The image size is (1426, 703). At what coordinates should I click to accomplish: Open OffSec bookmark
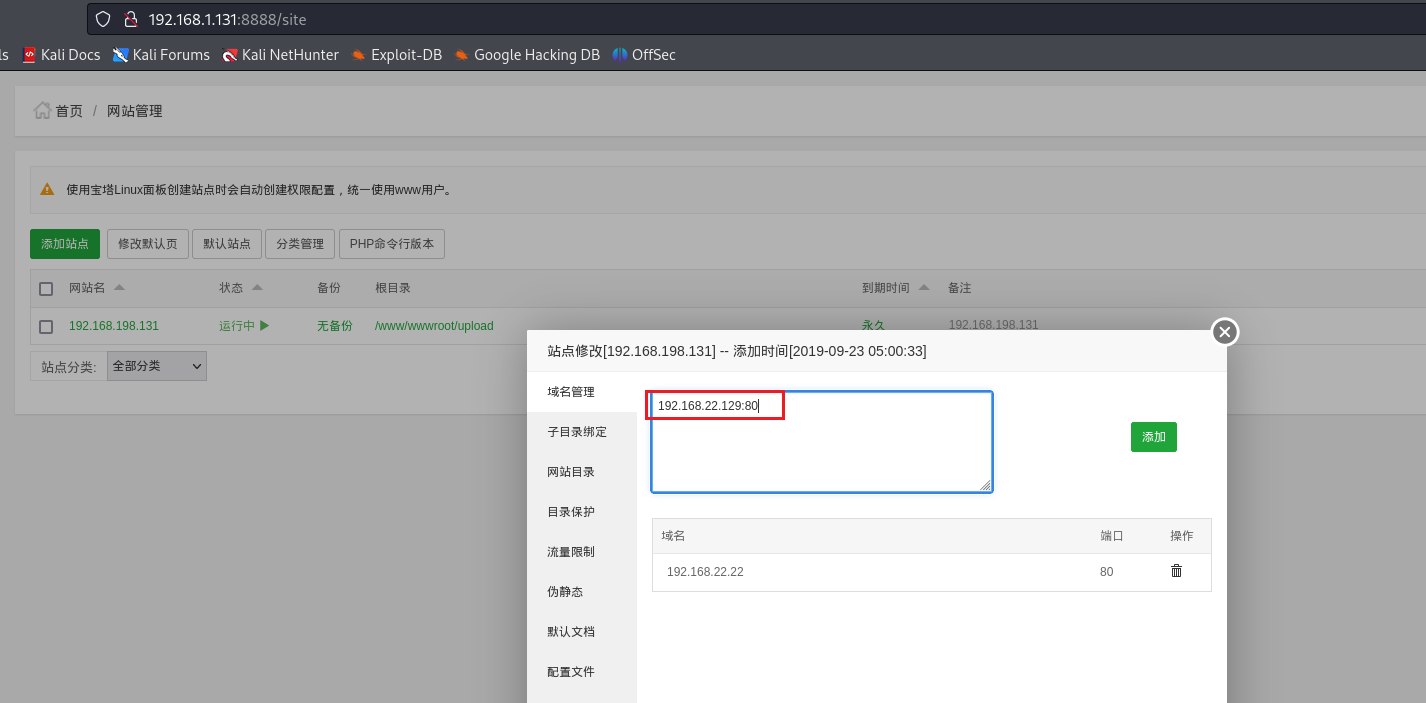pos(644,55)
